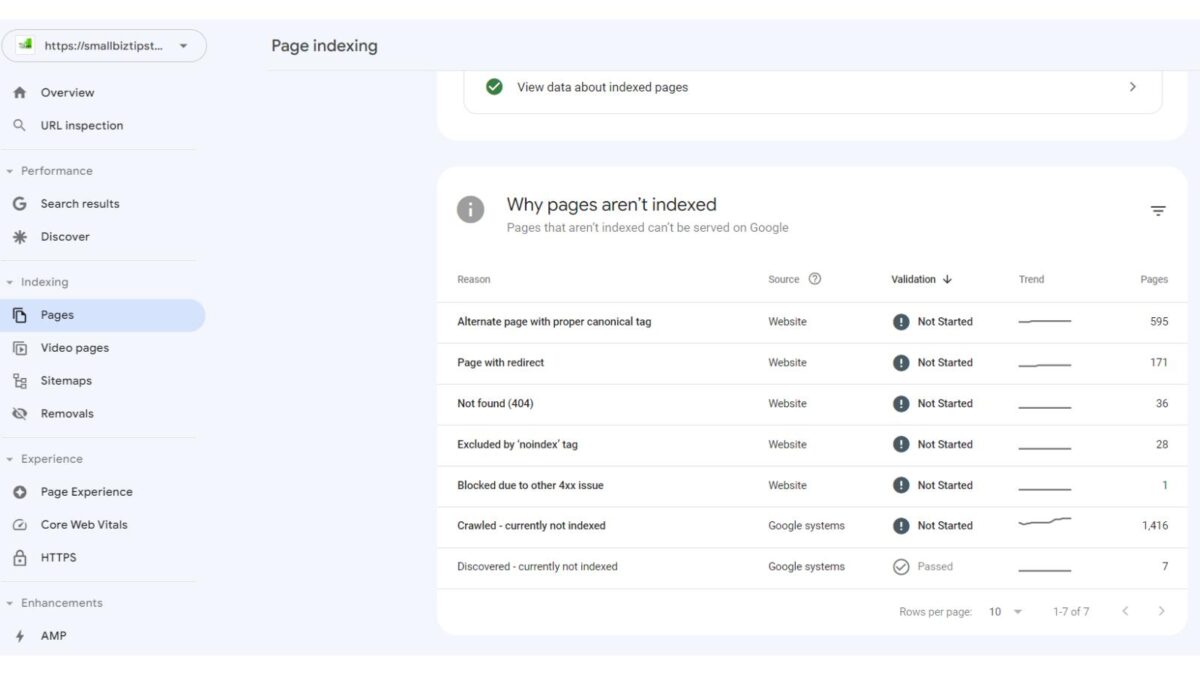Open the property selector dropdown
1200x675 pixels.
point(104,46)
